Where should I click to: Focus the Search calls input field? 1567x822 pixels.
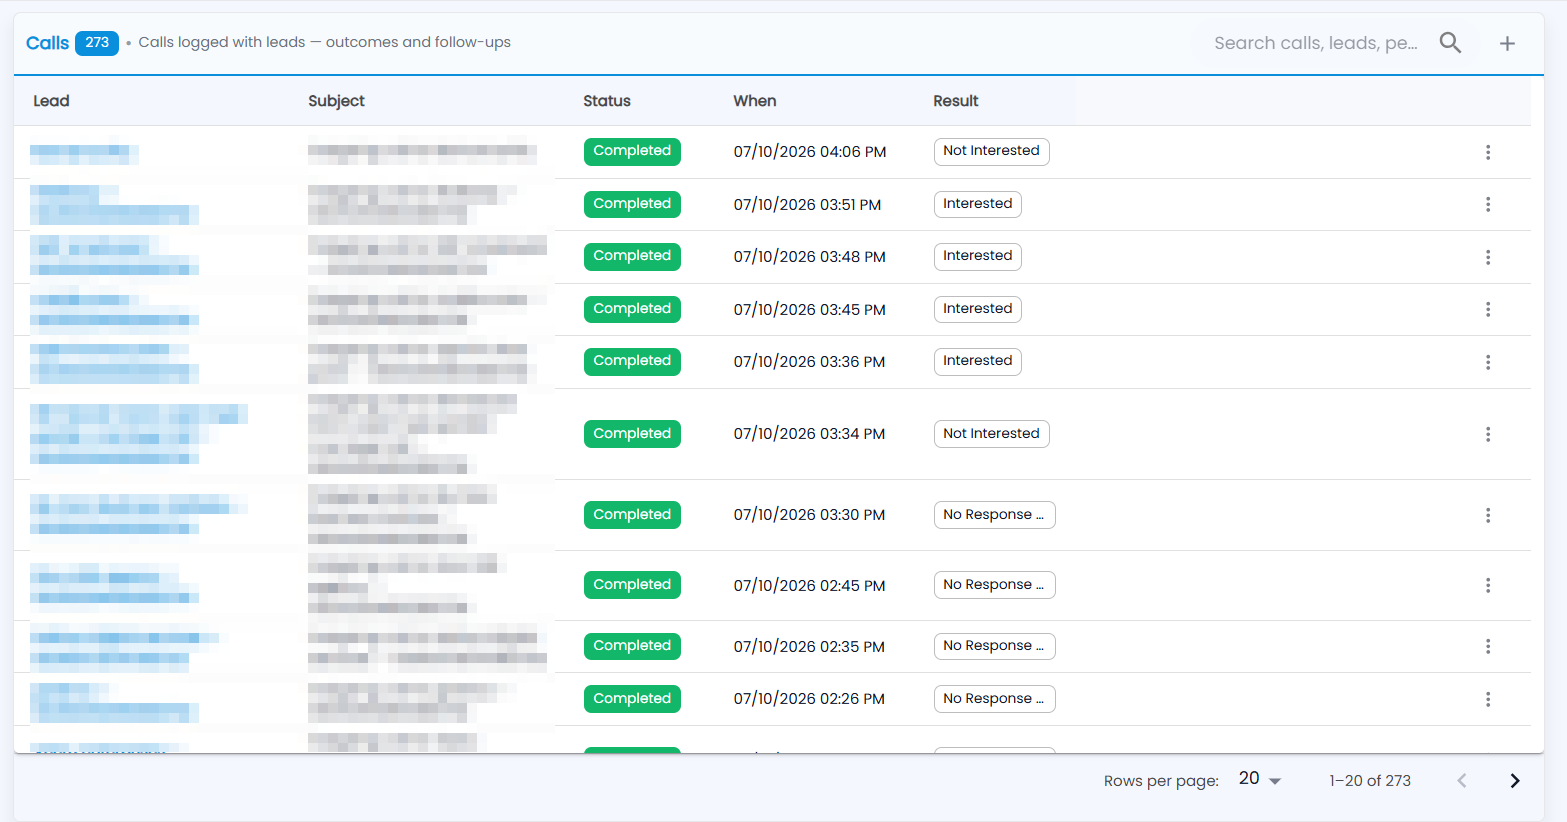1315,43
